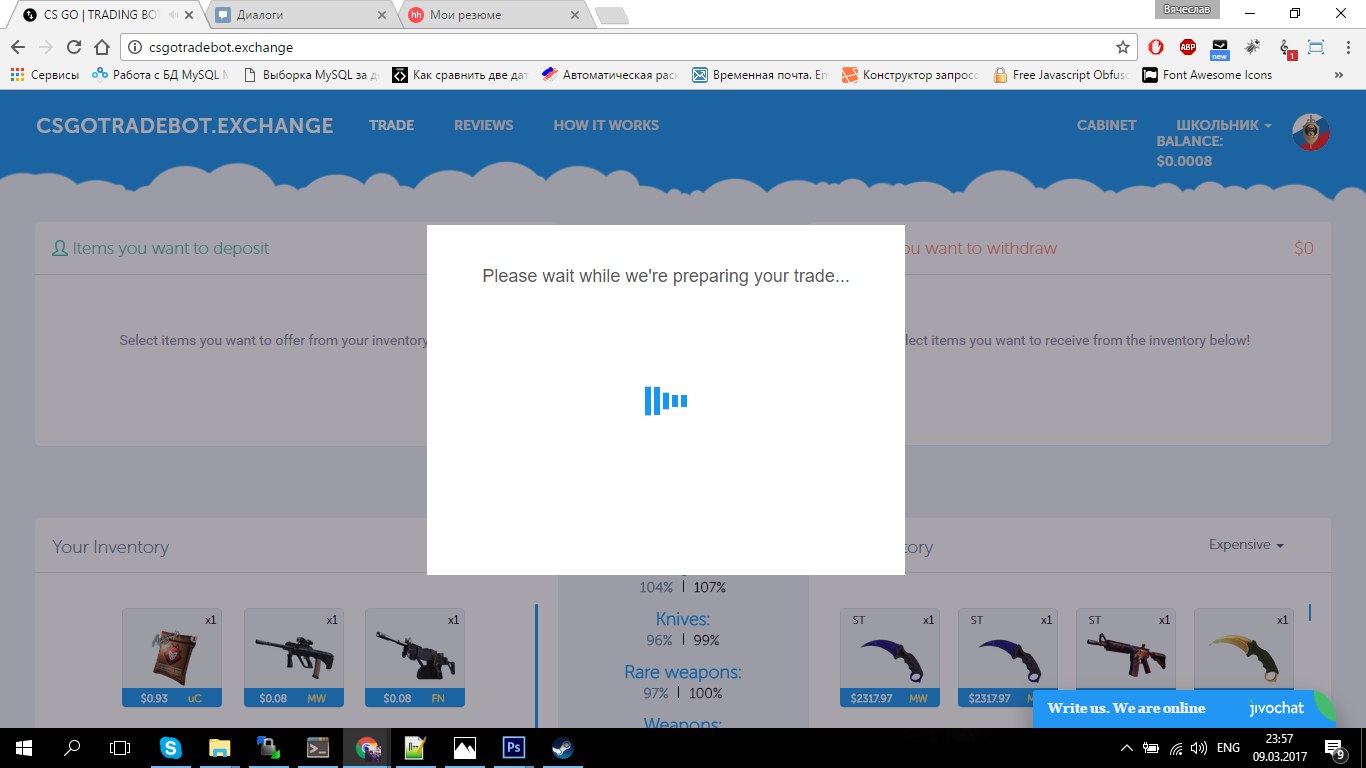Open the TRADE menu item
This screenshot has height=768, width=1366.
[391, 125]
